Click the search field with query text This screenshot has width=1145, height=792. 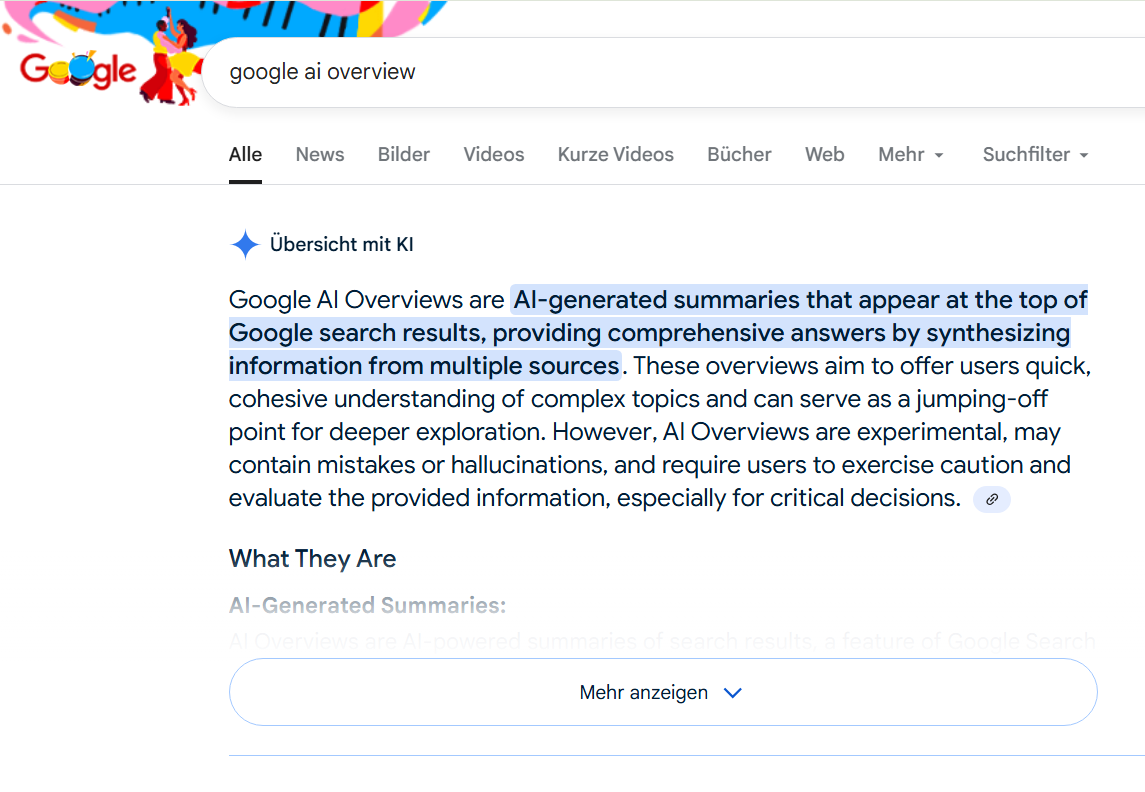[x=673, y=72]
